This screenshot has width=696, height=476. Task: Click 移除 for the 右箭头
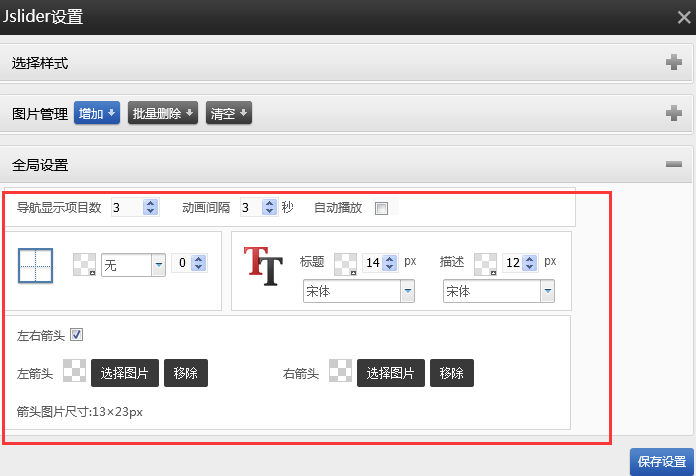coord(452,373)
